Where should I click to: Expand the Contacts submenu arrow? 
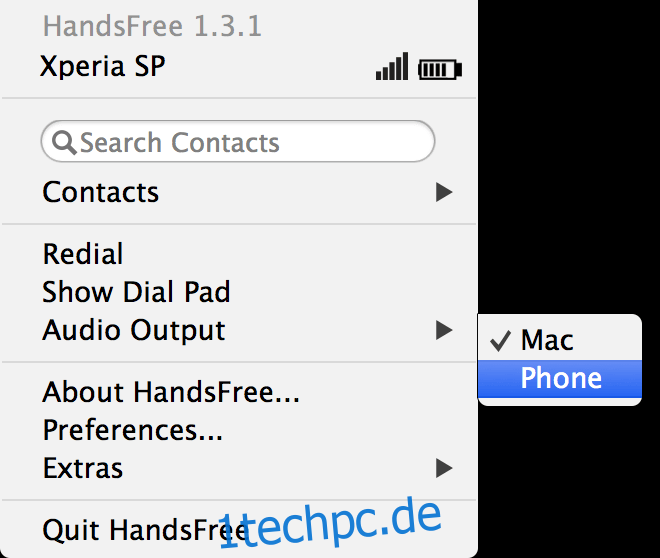tap(444, 192)
